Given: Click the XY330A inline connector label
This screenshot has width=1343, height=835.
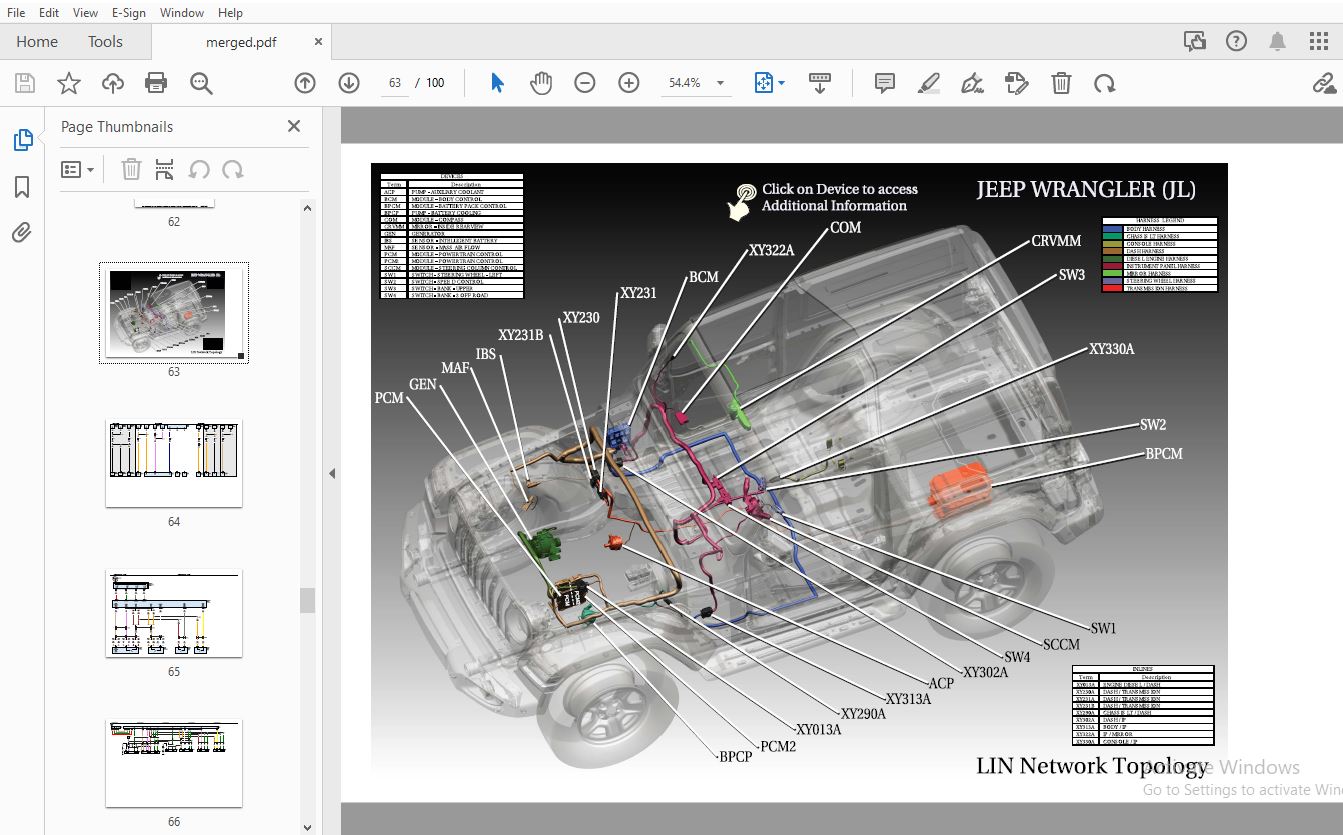Looking at the screenshot, I should tap(1112, 349).
